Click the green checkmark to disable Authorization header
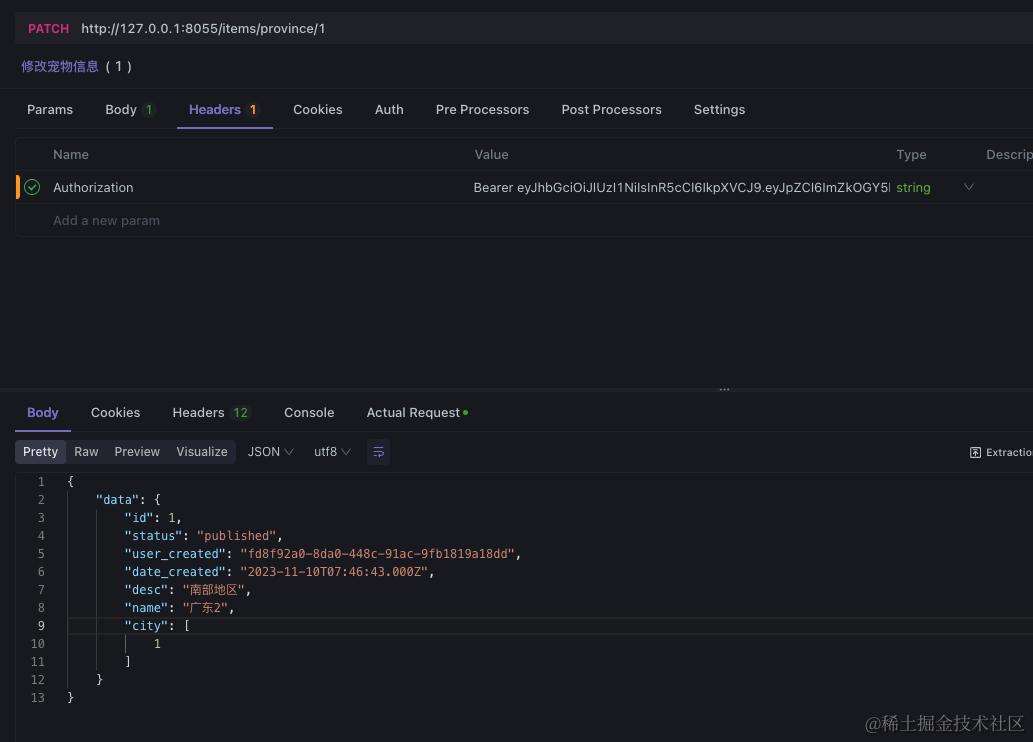The height and width of the screenshot is (742, 1033). click(32, 187)
